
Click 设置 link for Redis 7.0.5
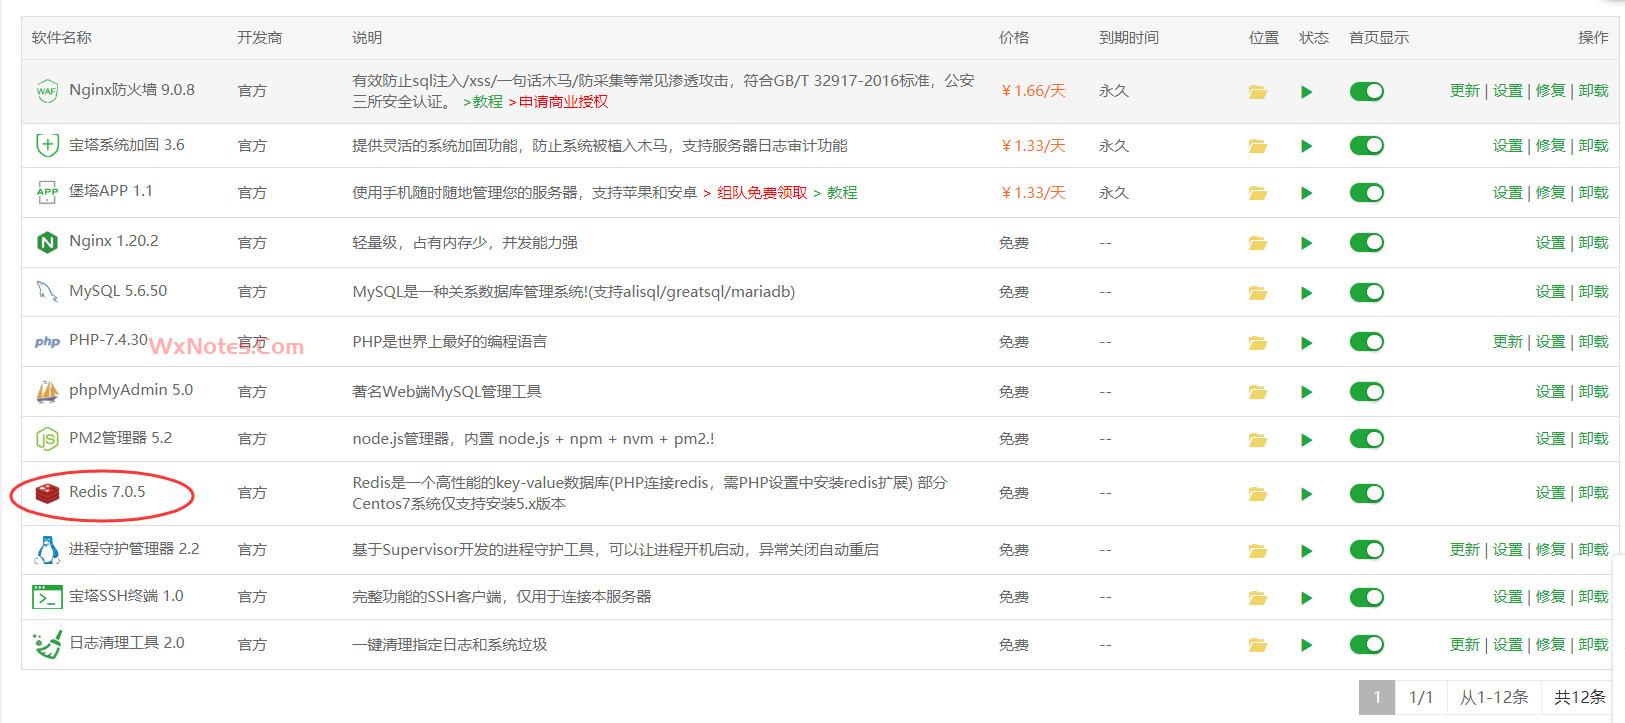(x=1550, y=493)
